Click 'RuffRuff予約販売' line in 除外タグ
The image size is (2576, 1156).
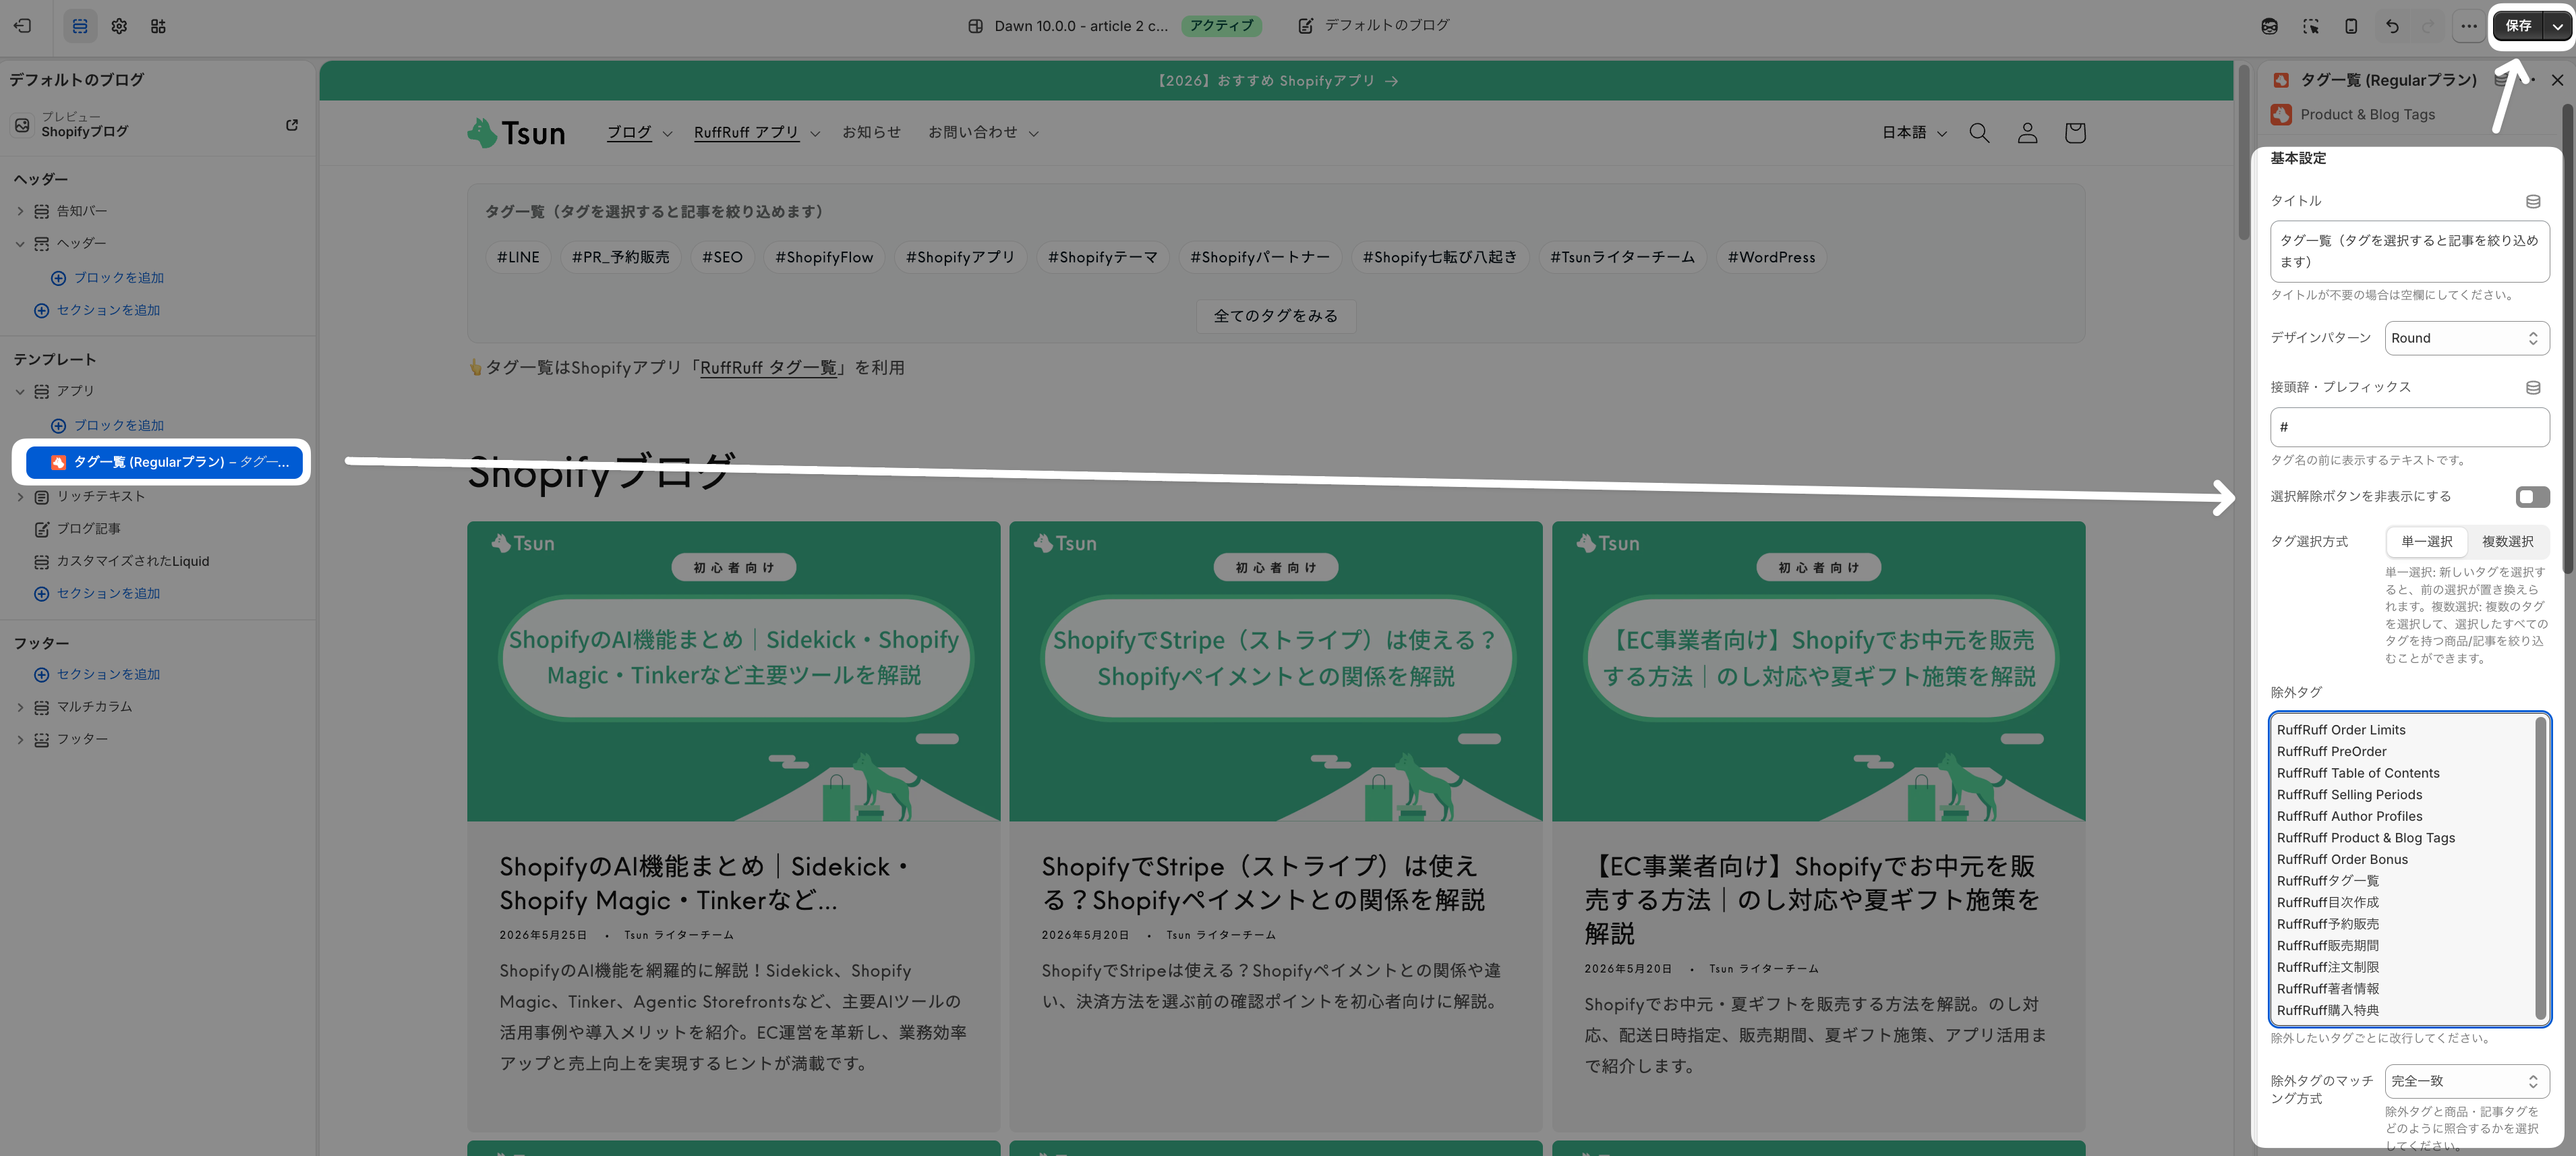(2328, 924)
